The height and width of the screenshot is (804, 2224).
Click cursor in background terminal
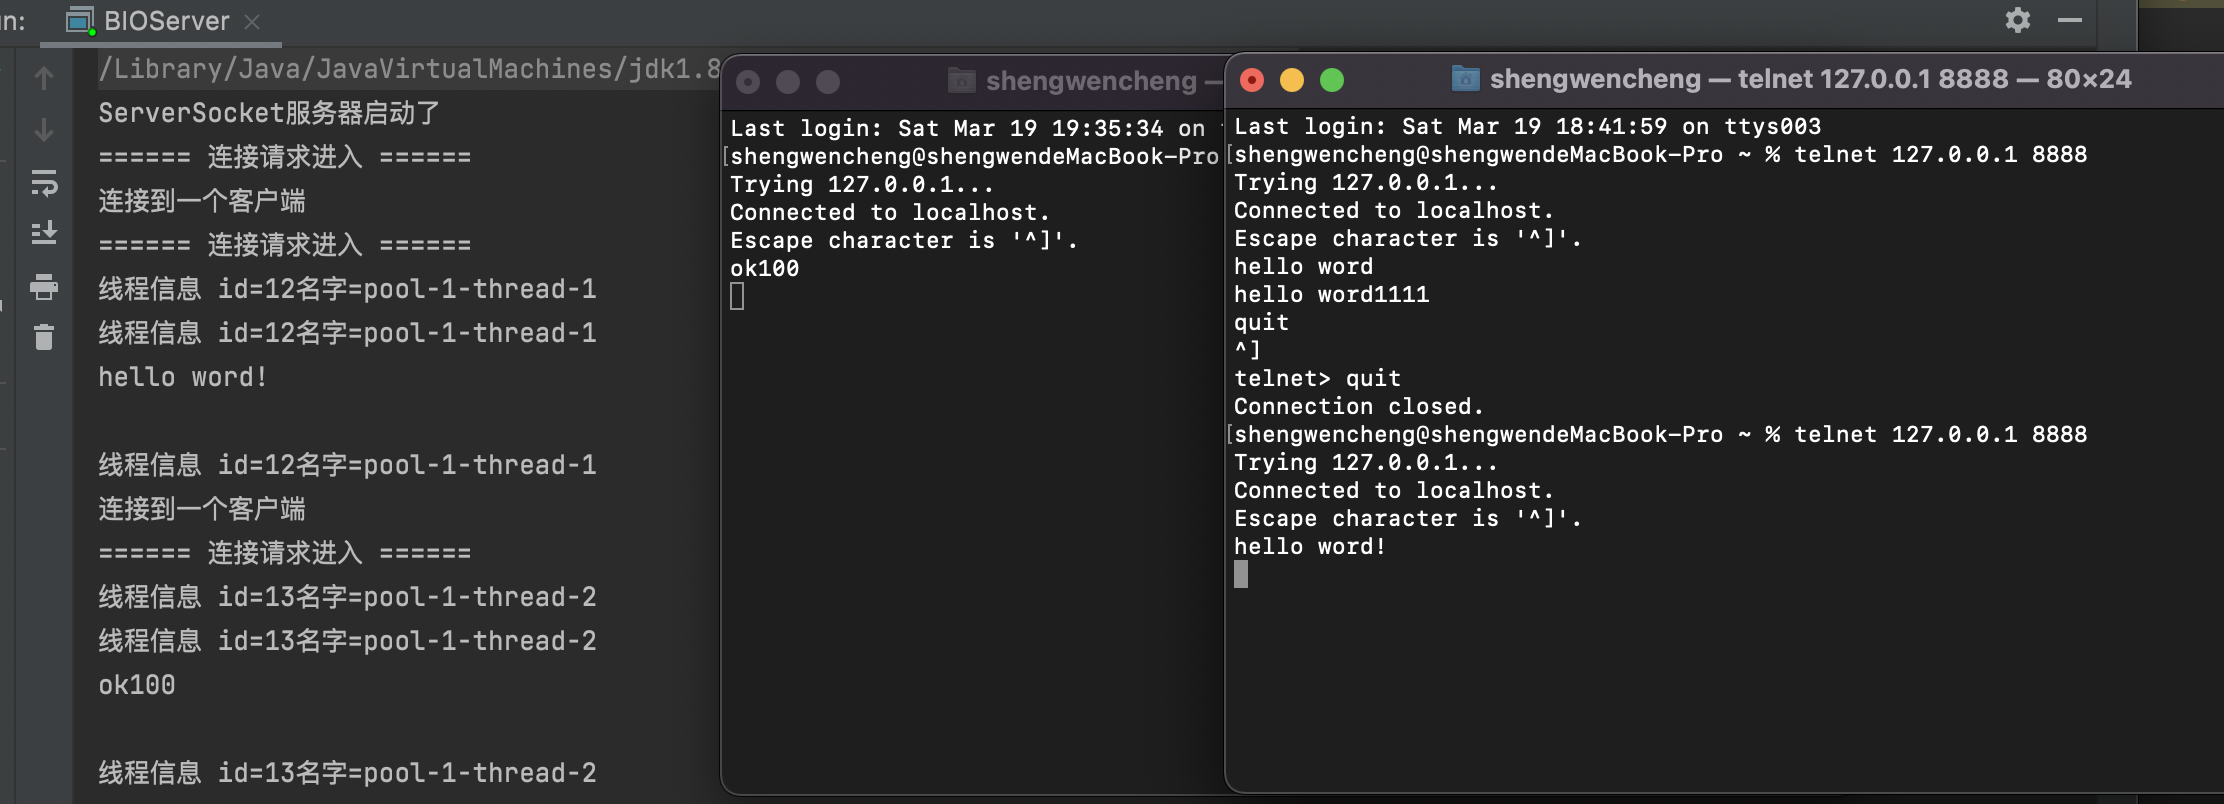(737, 296)
